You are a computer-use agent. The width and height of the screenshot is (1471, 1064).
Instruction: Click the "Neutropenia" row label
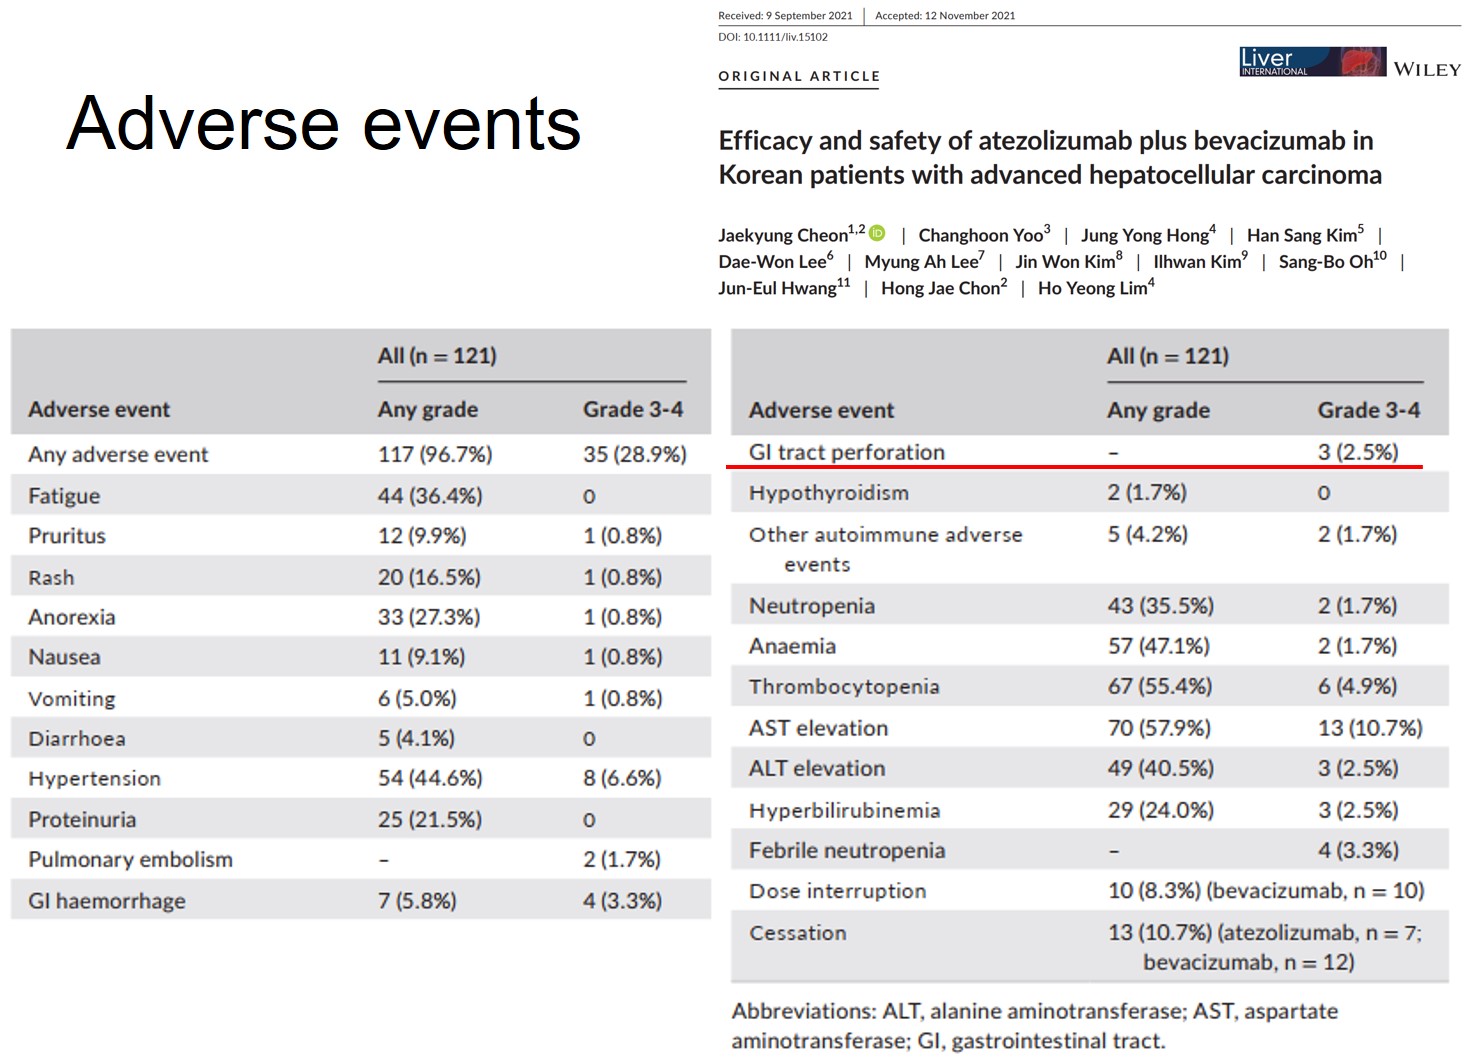click(812, 606)
